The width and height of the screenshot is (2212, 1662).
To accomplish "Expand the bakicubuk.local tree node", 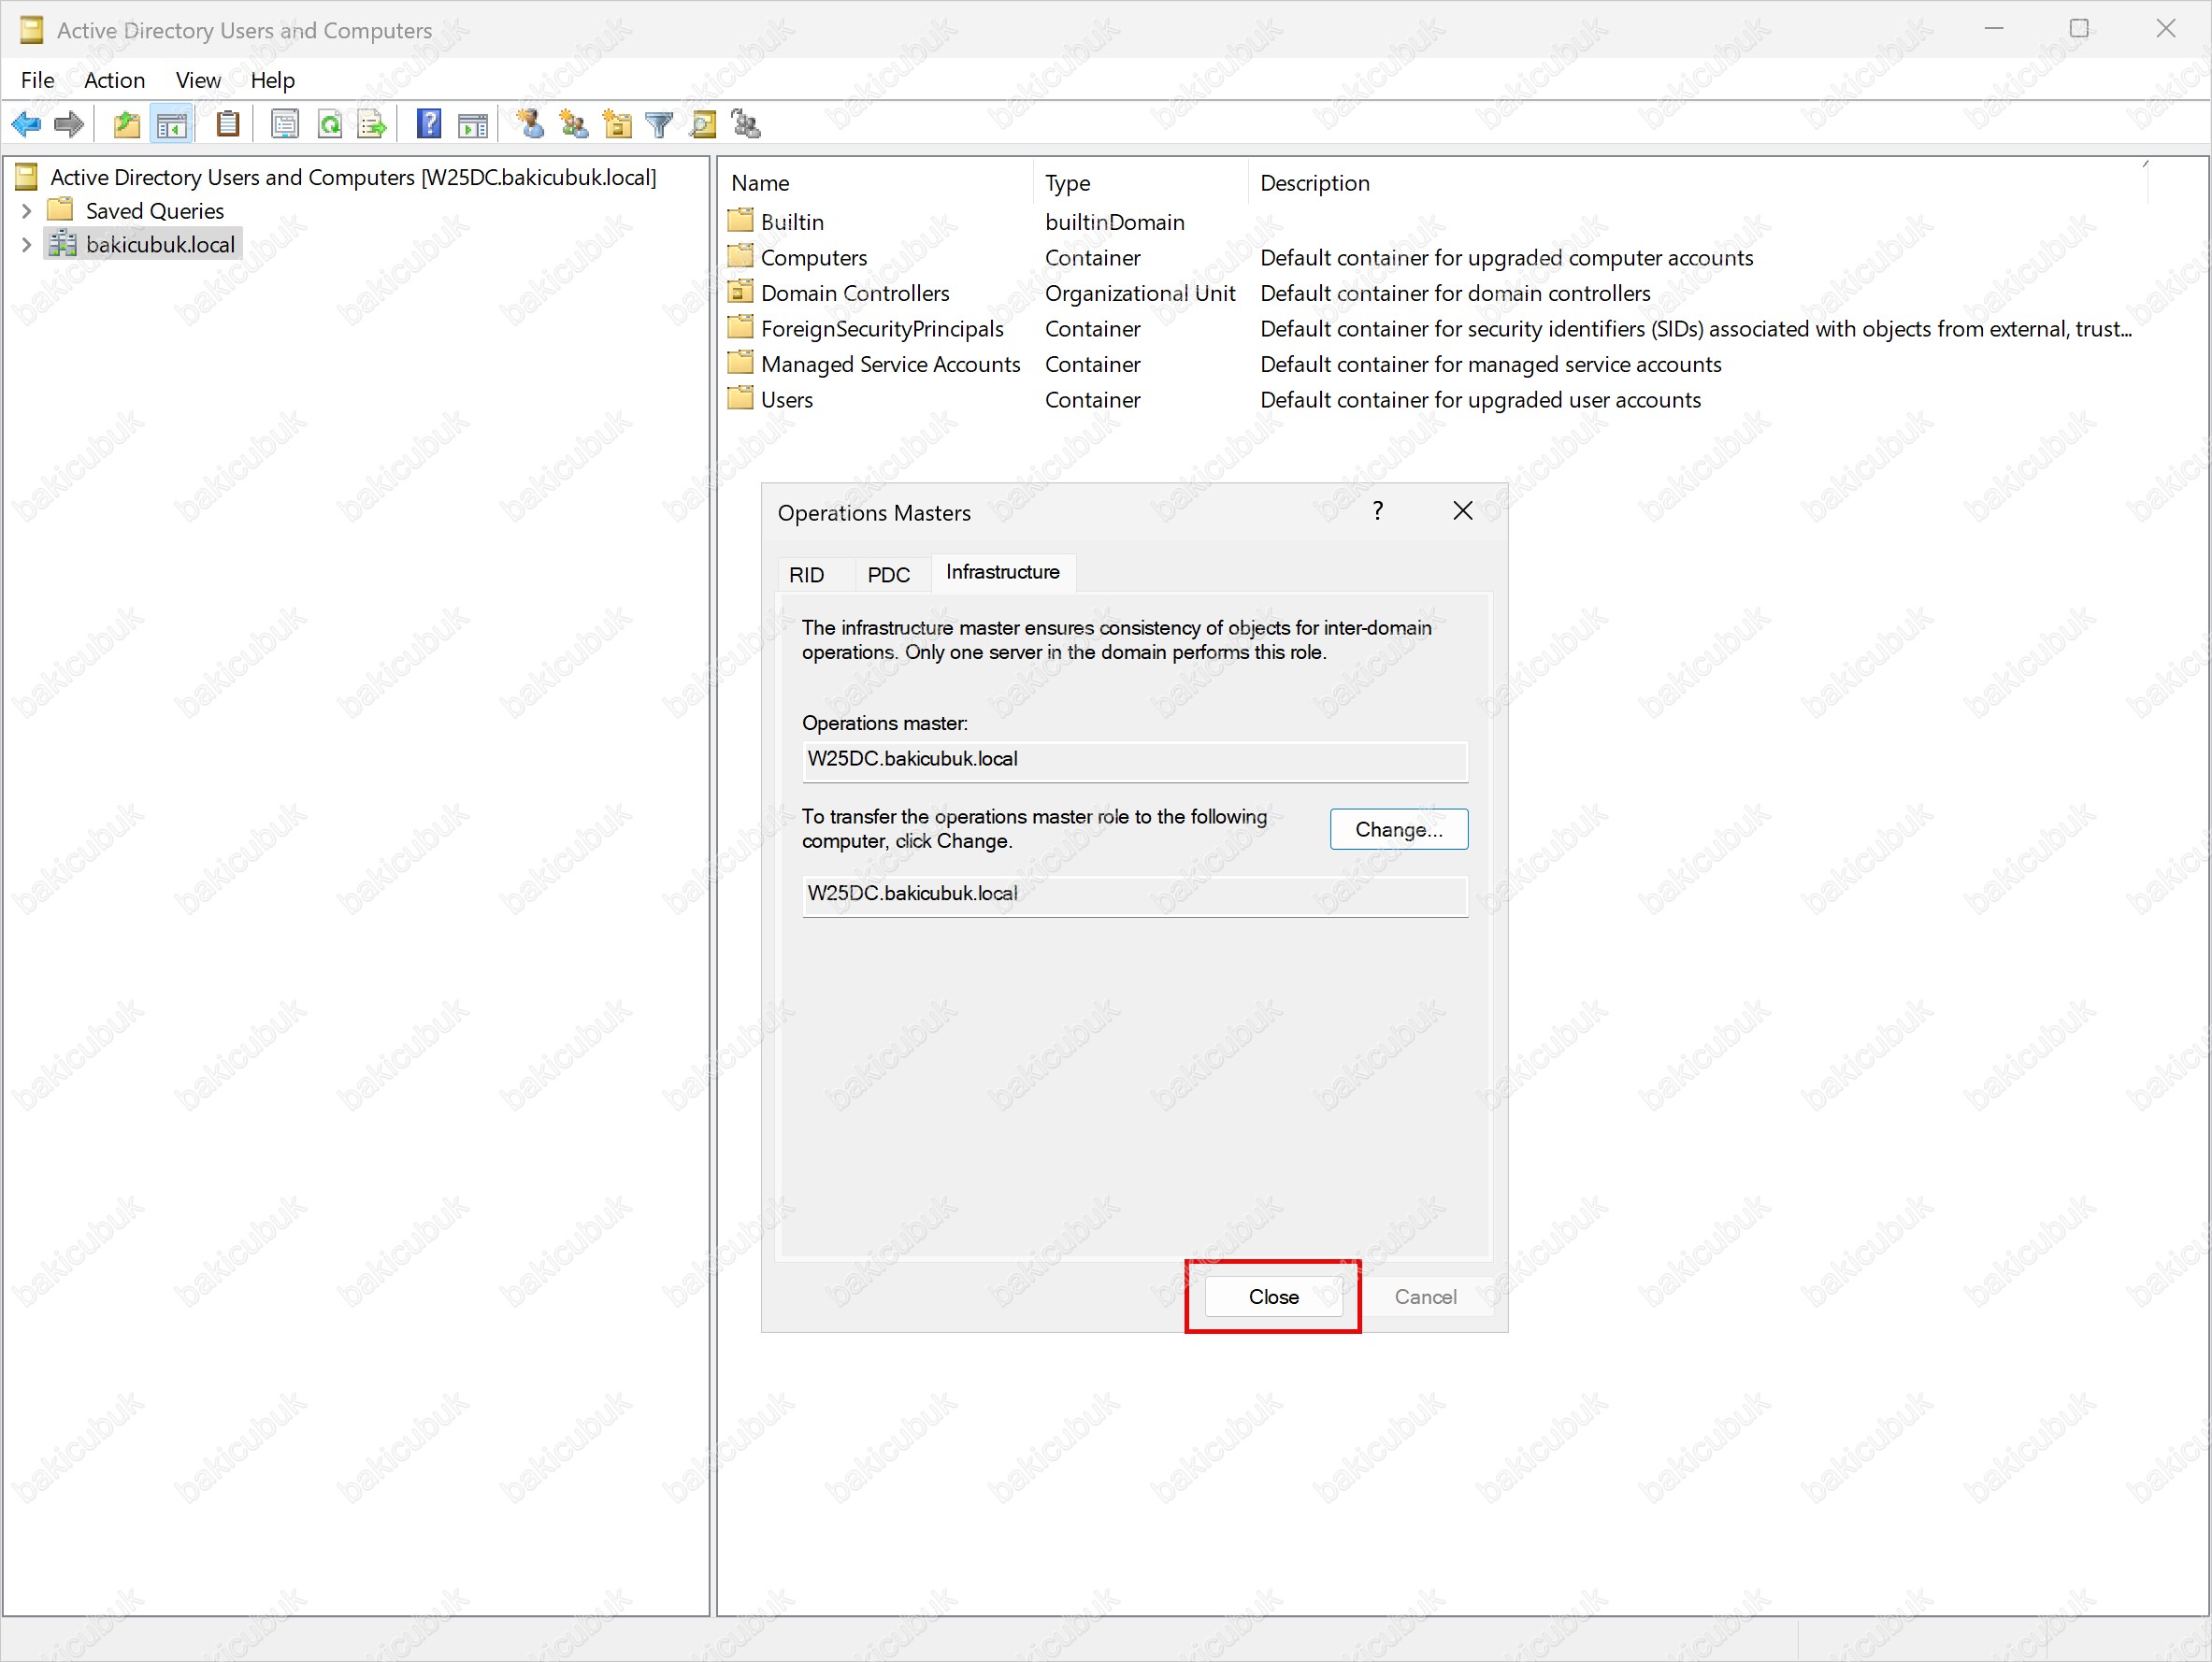I will [27, 245].
